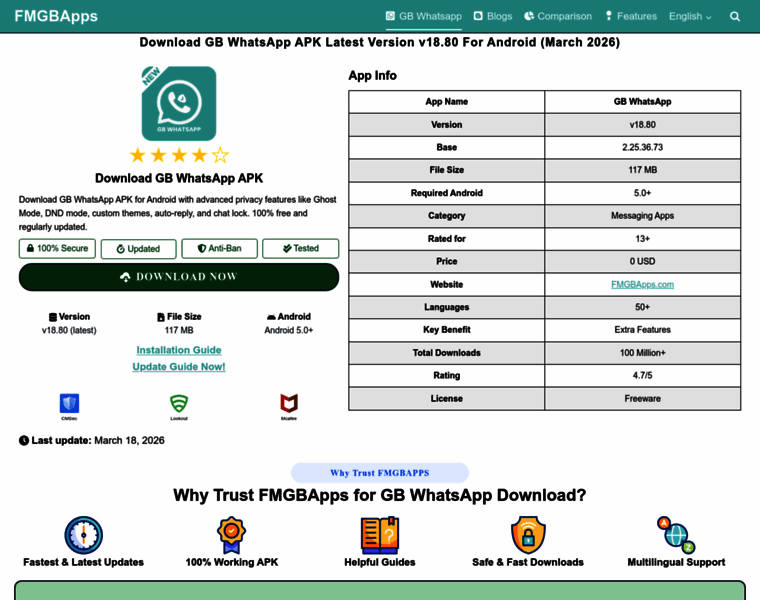Open the FMGBApps.com website link in table
Viewport: 760px width, 600px height.
click(642, 284)
